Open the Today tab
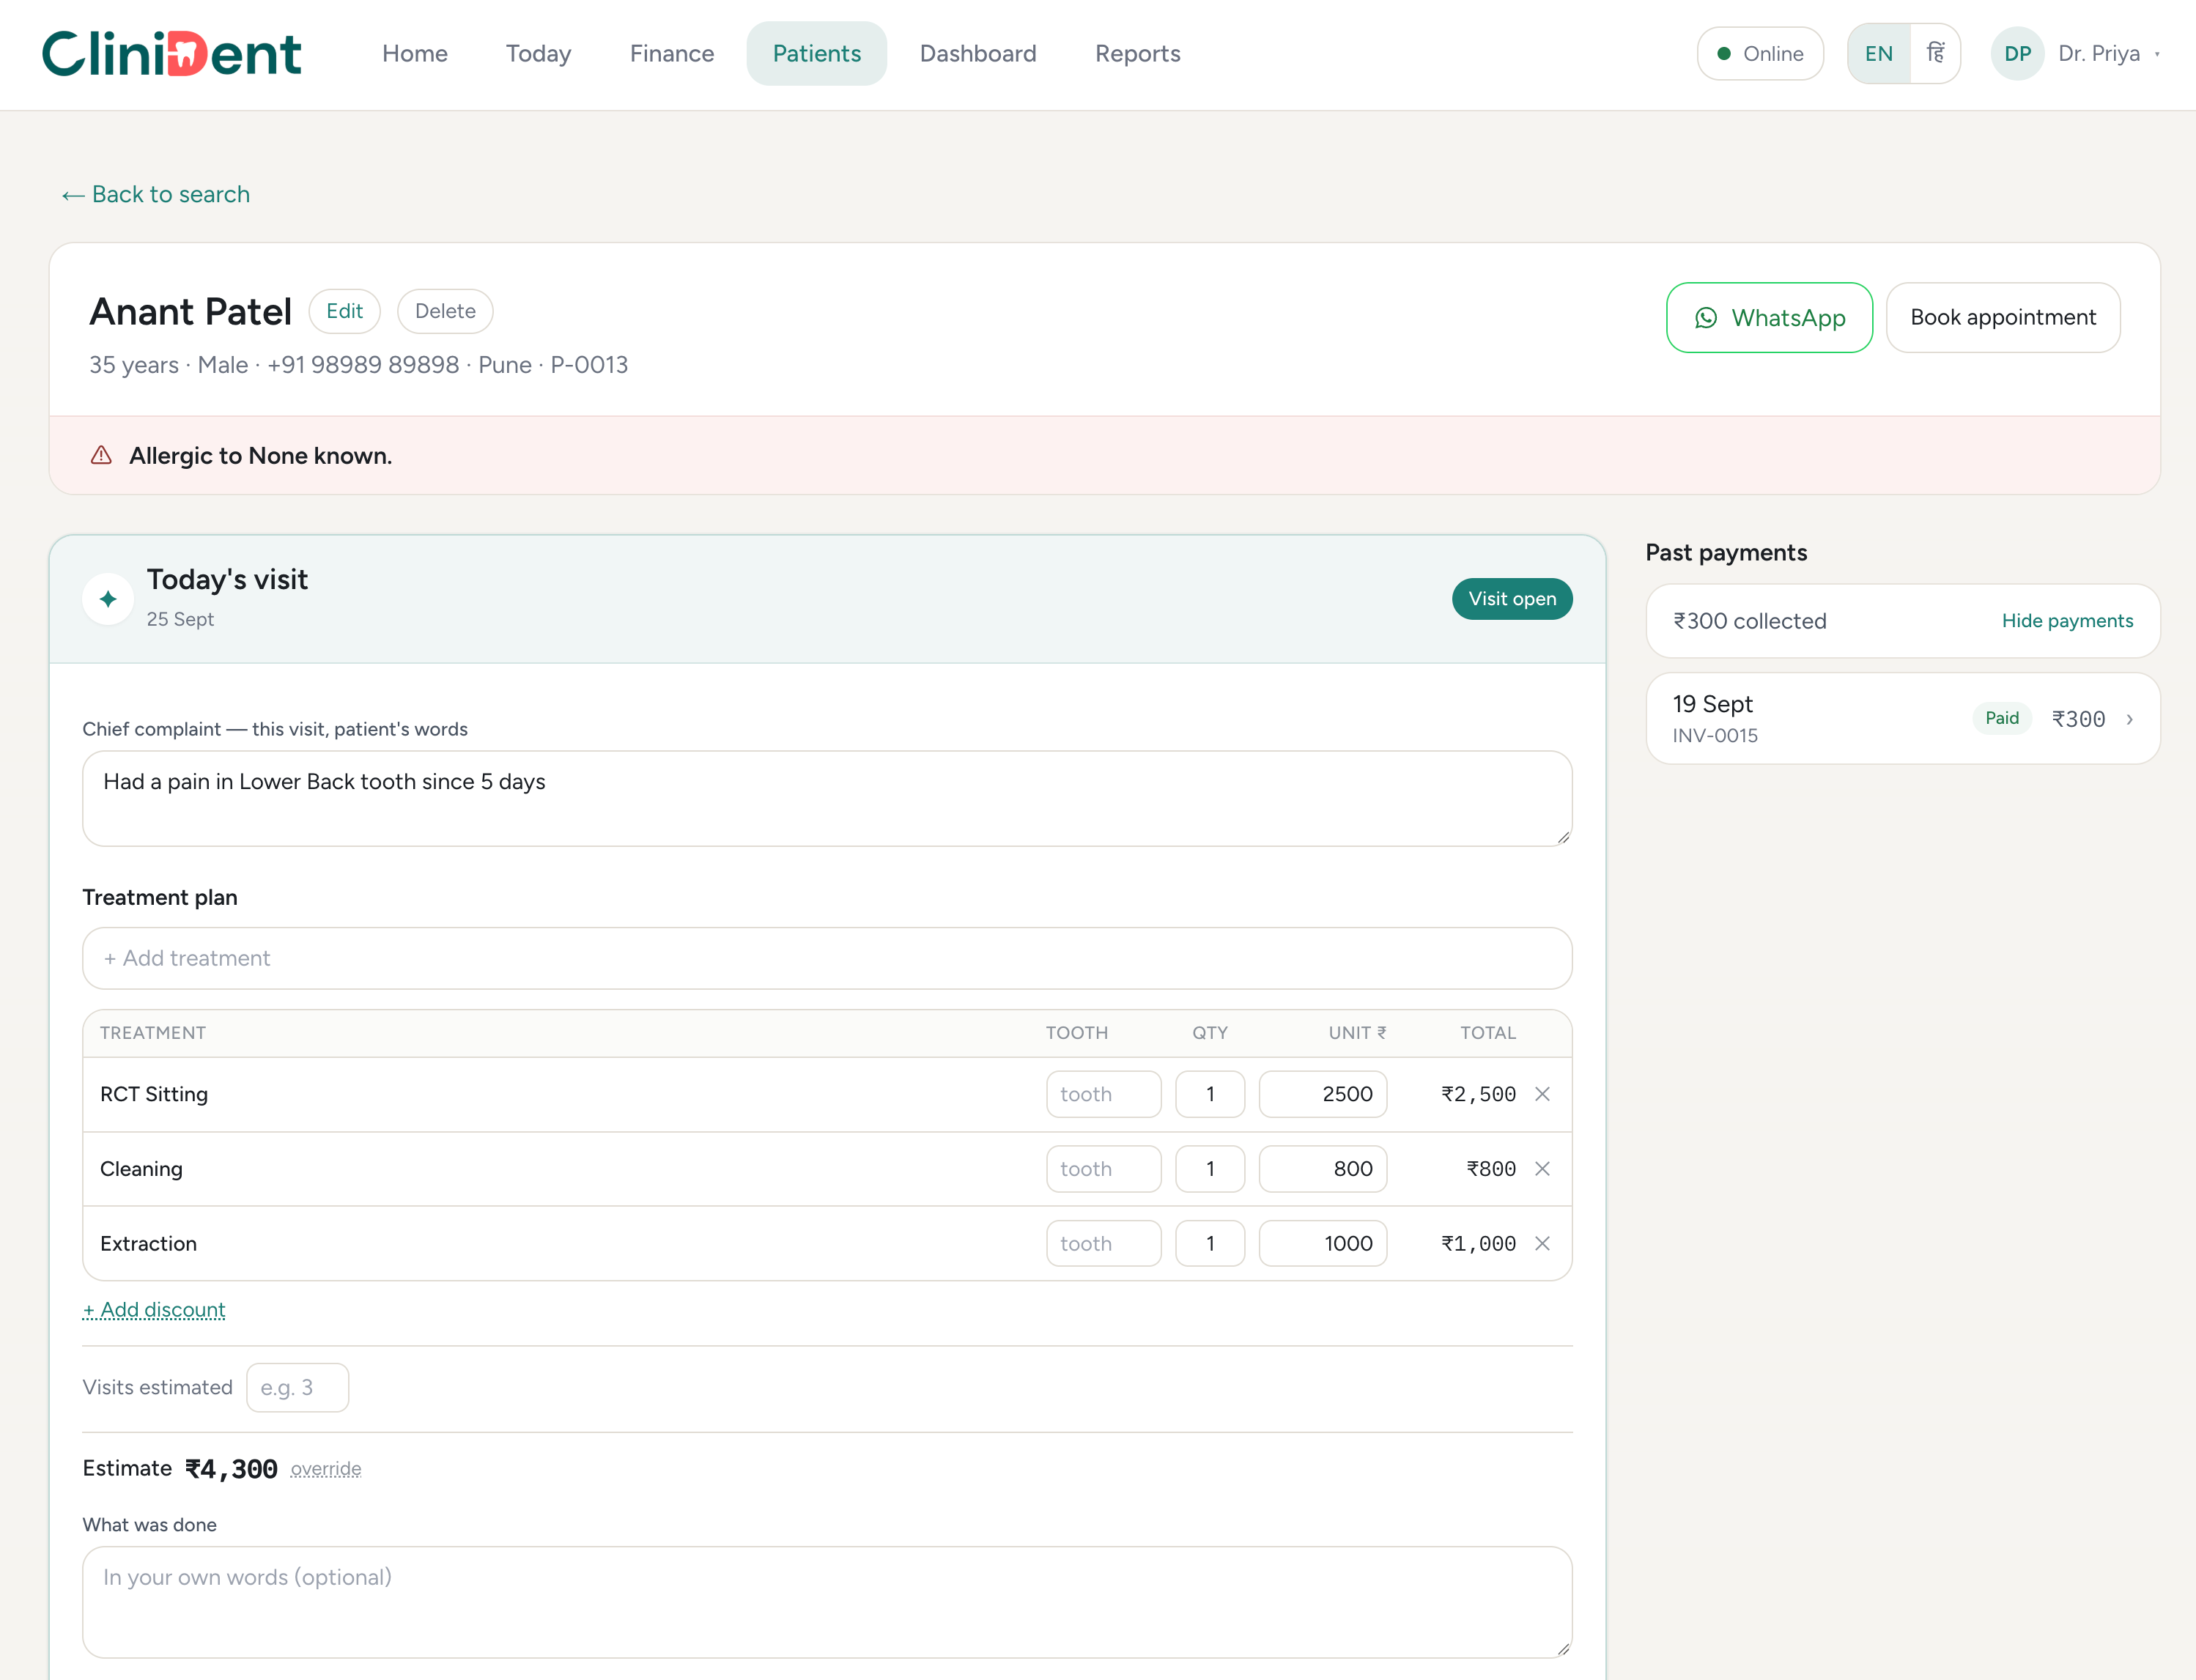 [x=538, y=54]
